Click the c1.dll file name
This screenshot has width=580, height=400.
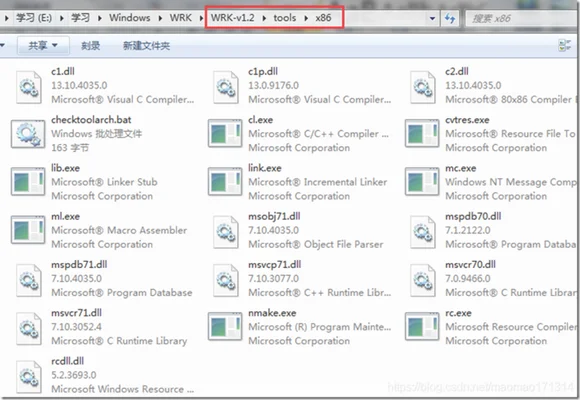pyautogui.click(x=63, y=71)
